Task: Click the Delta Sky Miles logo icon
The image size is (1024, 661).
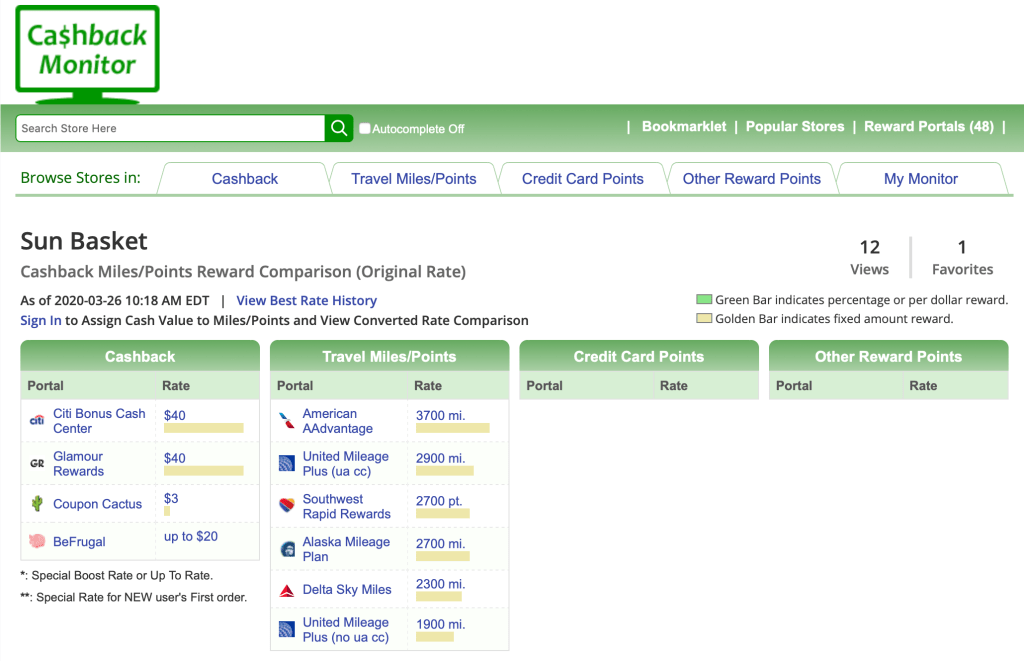Action: coord(287,590)
